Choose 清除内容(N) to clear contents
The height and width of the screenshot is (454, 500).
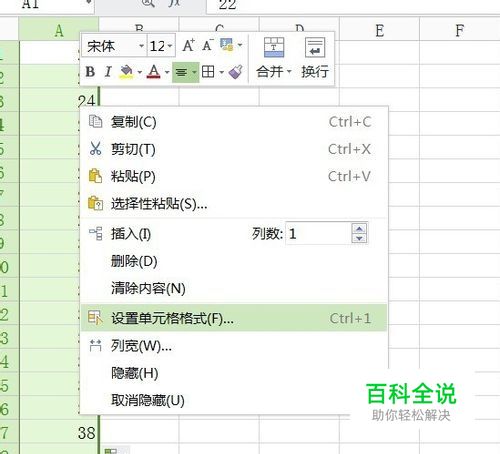pyautogui.click(x=234, y=288)
